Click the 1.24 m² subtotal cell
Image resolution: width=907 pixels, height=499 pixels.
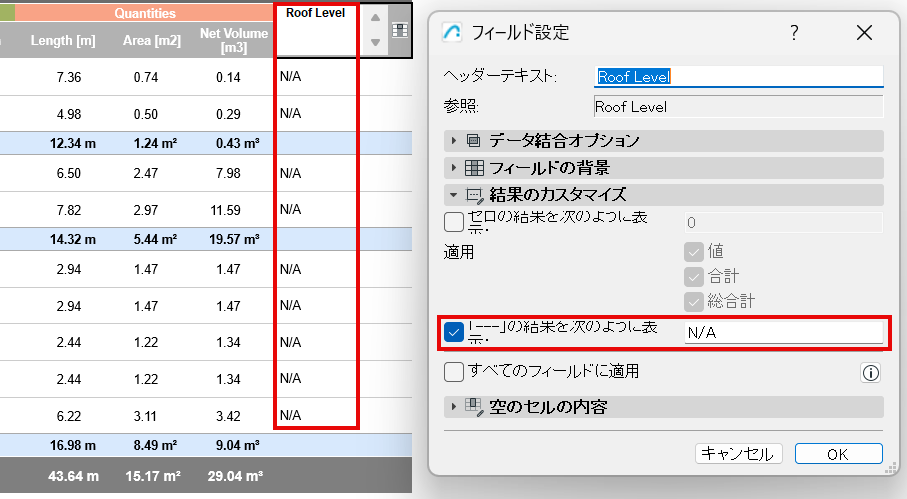coord(155,143)
